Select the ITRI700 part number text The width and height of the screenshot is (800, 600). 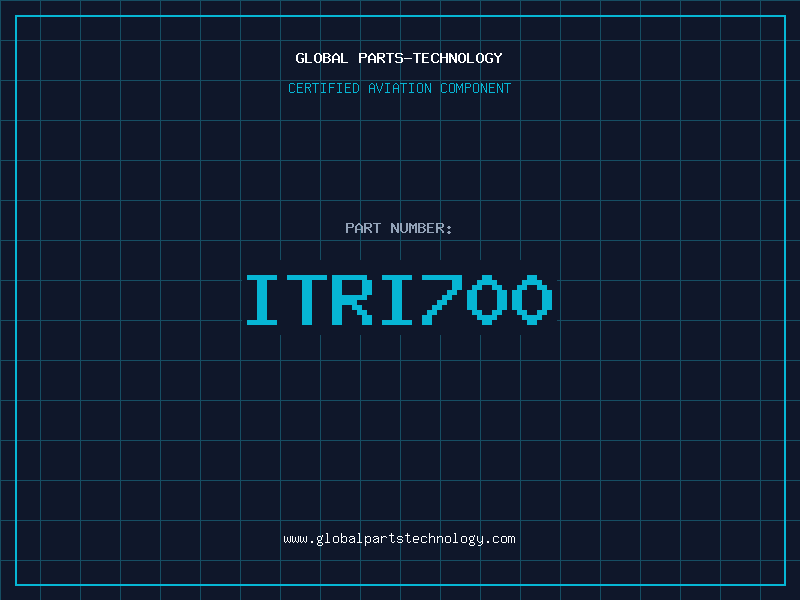[399, 299]
